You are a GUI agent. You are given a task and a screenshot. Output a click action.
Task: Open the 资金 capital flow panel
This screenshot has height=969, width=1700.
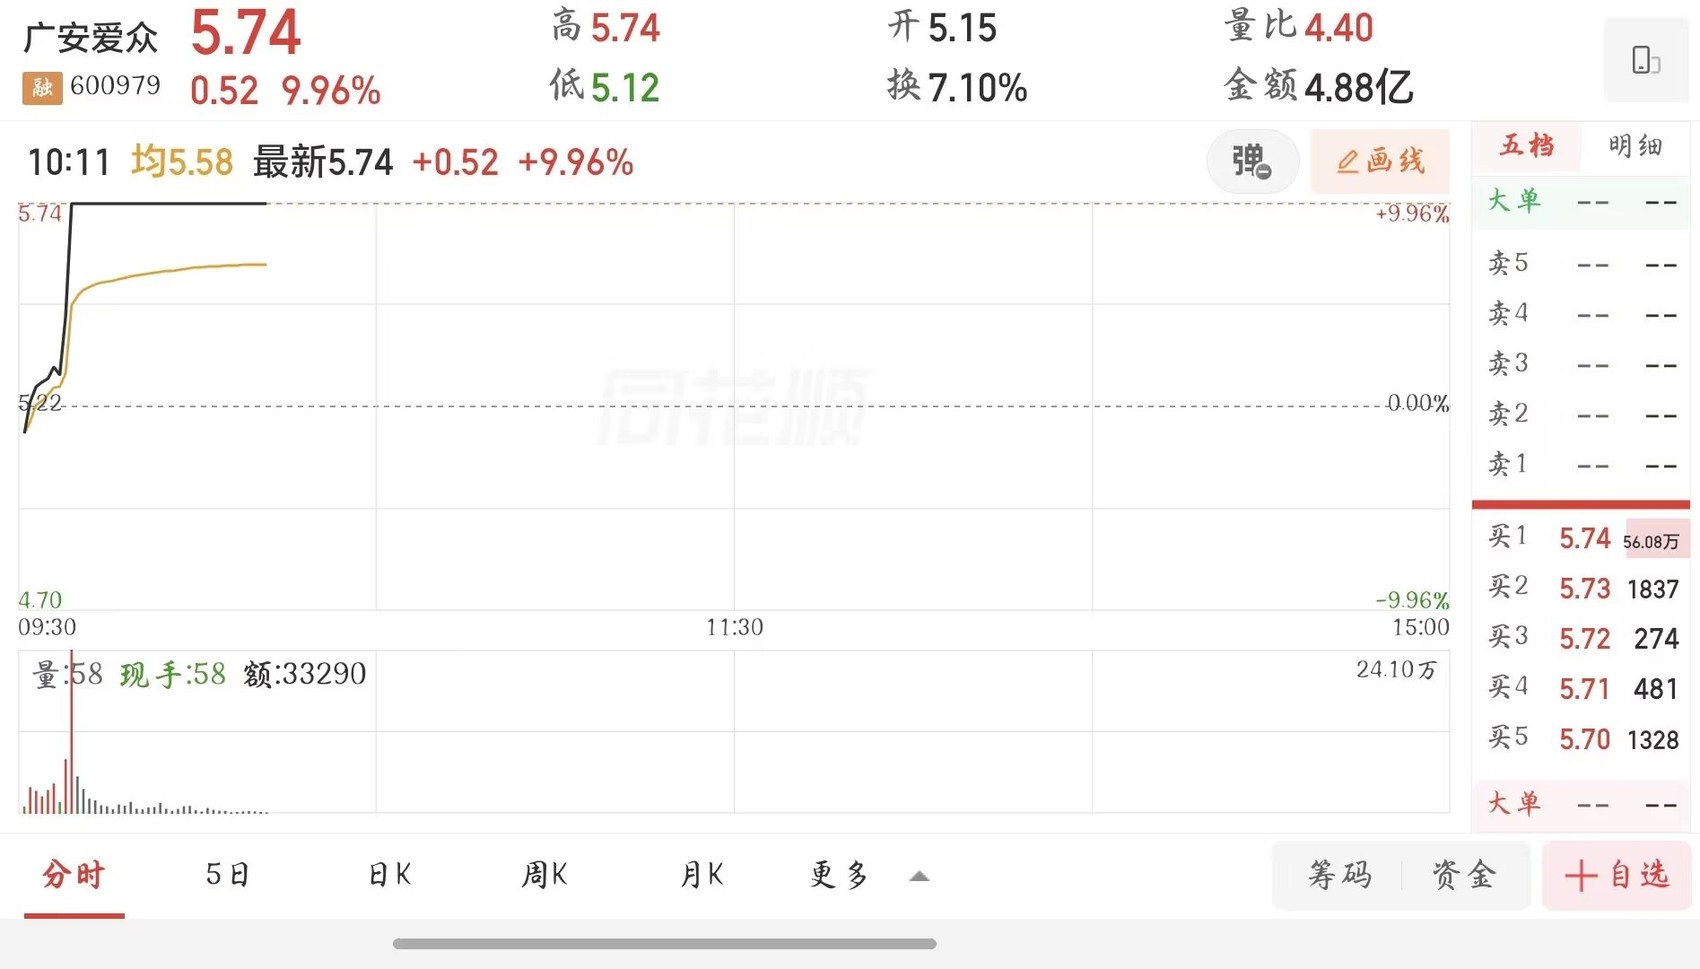1464,875
